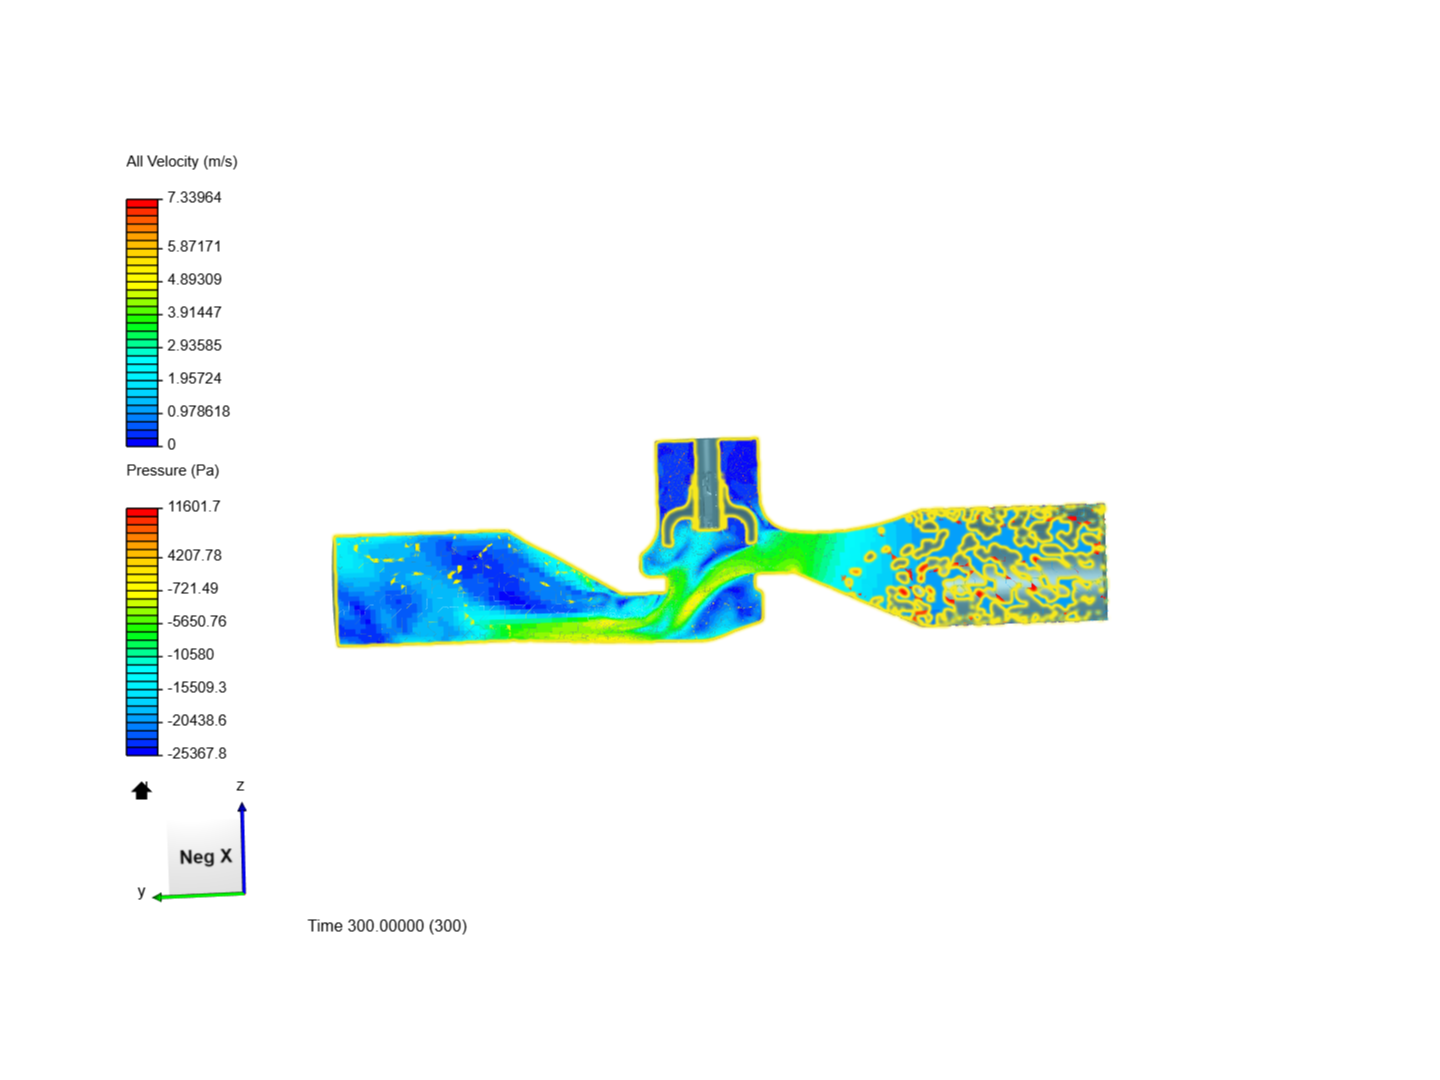The width and height of the screenshot is (1440, 1080).
Task: Click the pressure legend color bar
Action: pyautogui.click(x=142, y=631)
